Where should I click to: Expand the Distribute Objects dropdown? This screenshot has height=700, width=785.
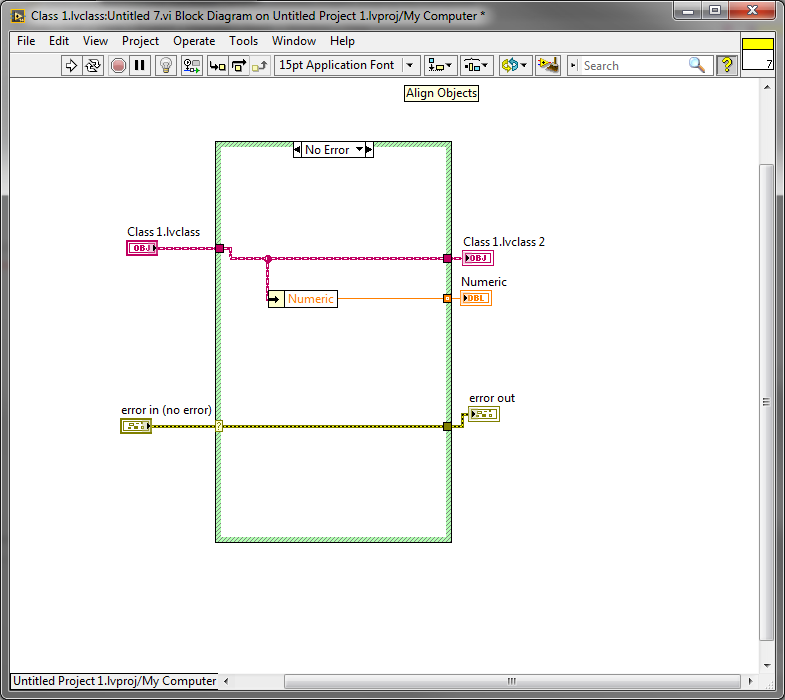point(475,65)
